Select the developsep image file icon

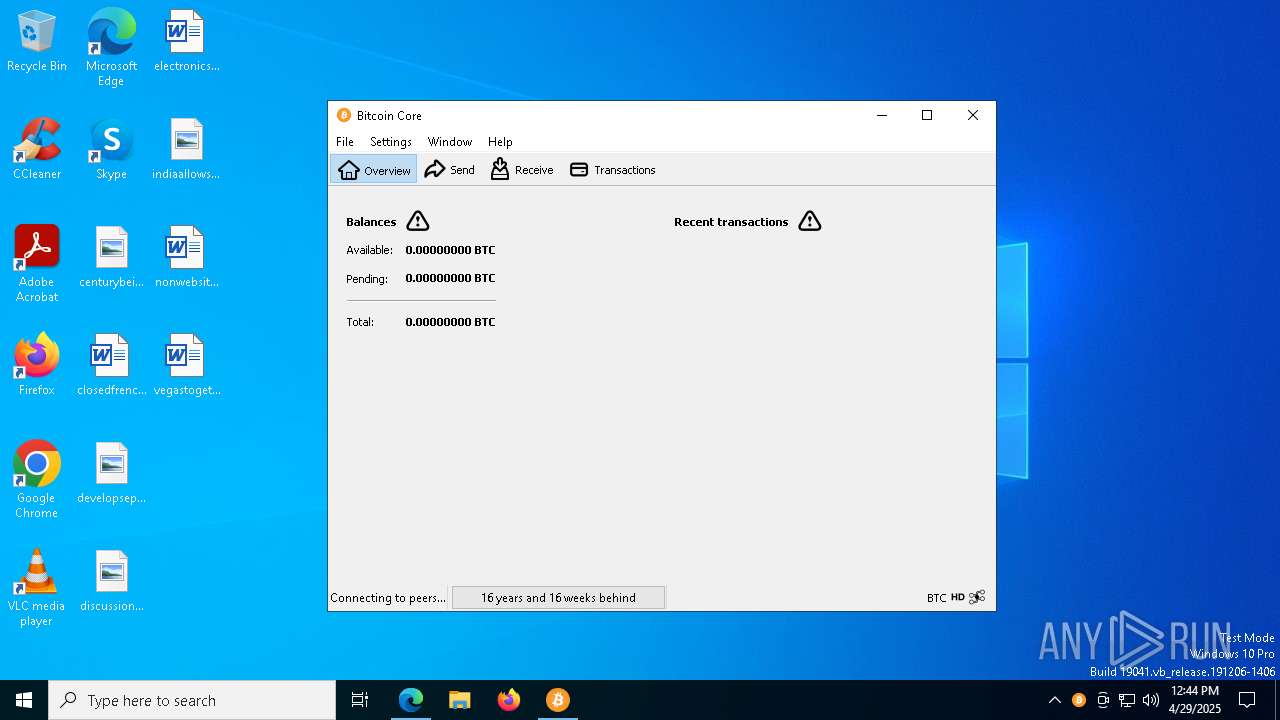coord(111,474)
